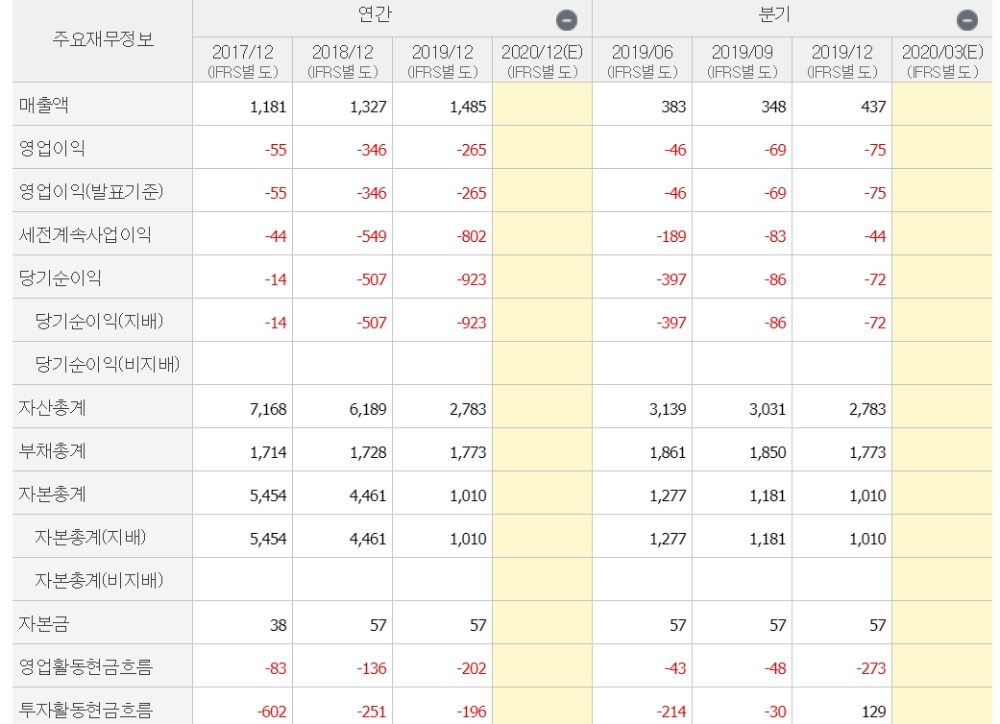1000x724 pixels.
Task: Collapse the 연간 annual section minus icon
Action: point(566,19)
